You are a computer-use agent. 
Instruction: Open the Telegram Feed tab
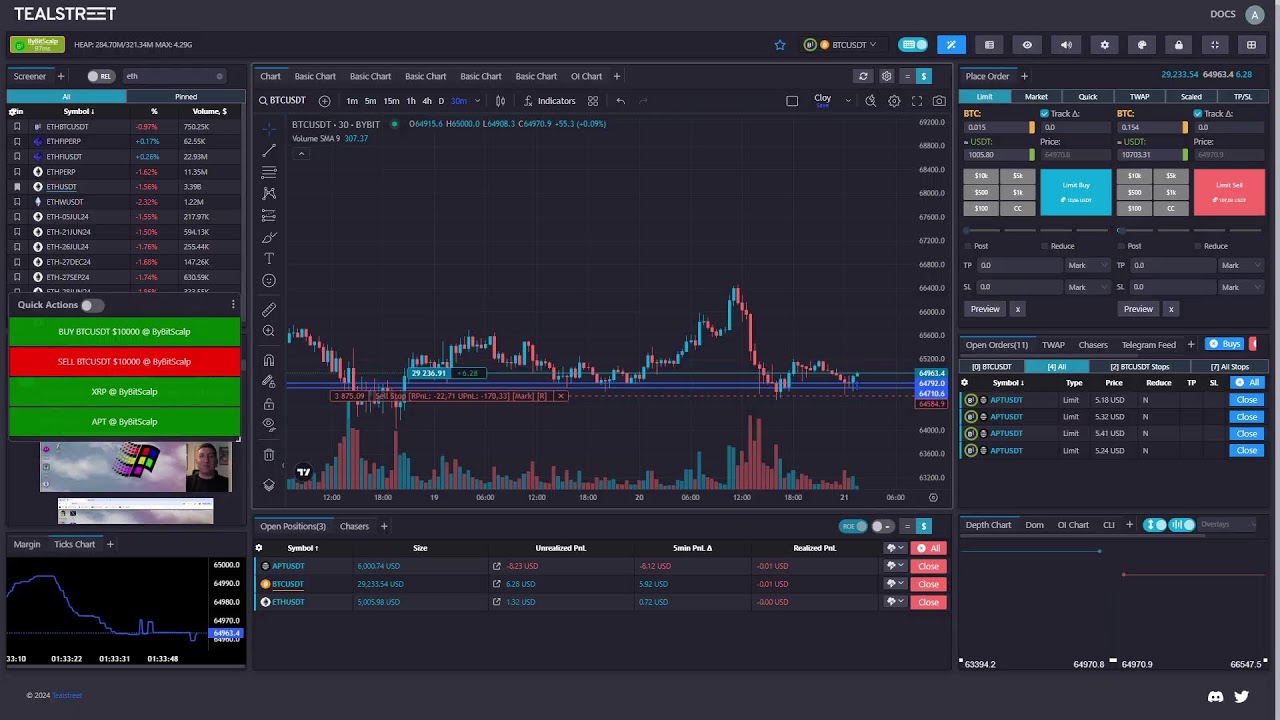click(1148, 345)
